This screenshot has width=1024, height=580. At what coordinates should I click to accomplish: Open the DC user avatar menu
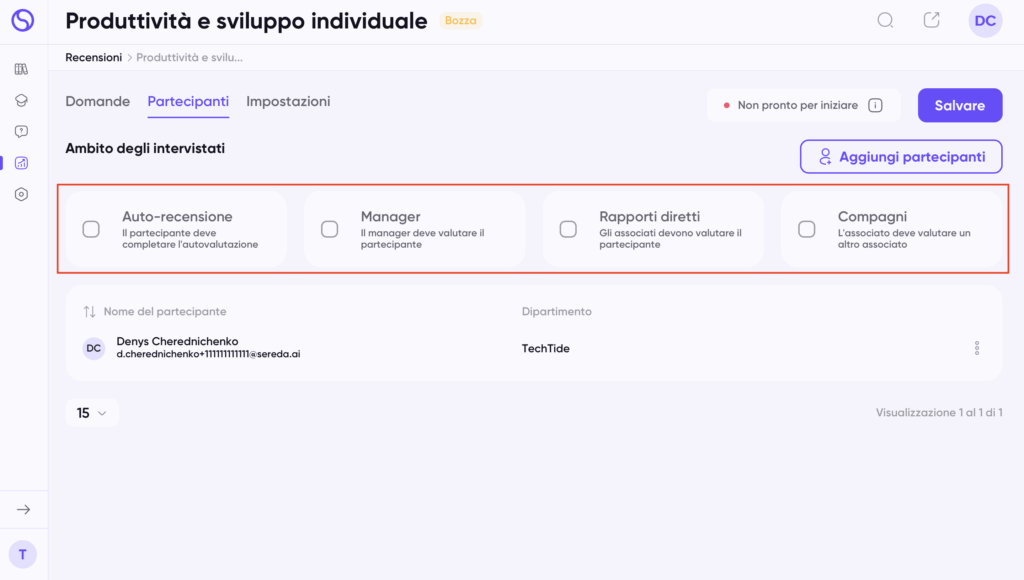985,21
